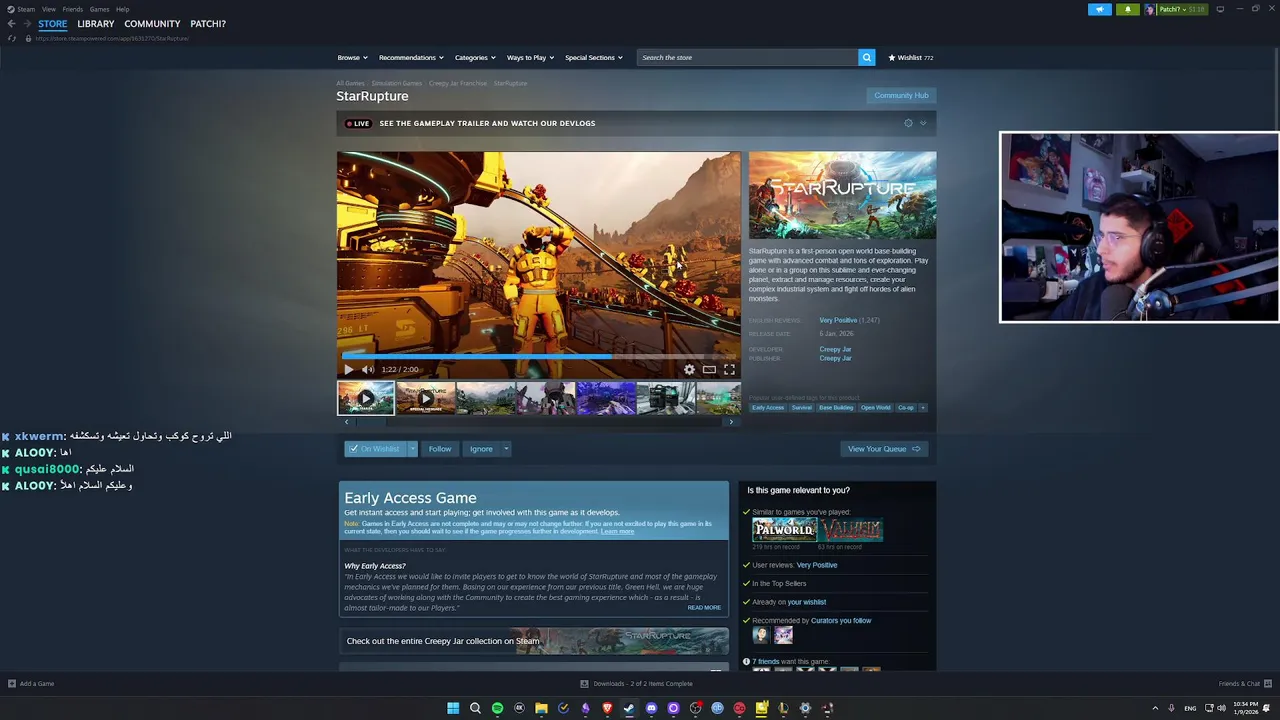Open the green notifications bell
Screen dimensions: 1280x720
pos(1127,9)
